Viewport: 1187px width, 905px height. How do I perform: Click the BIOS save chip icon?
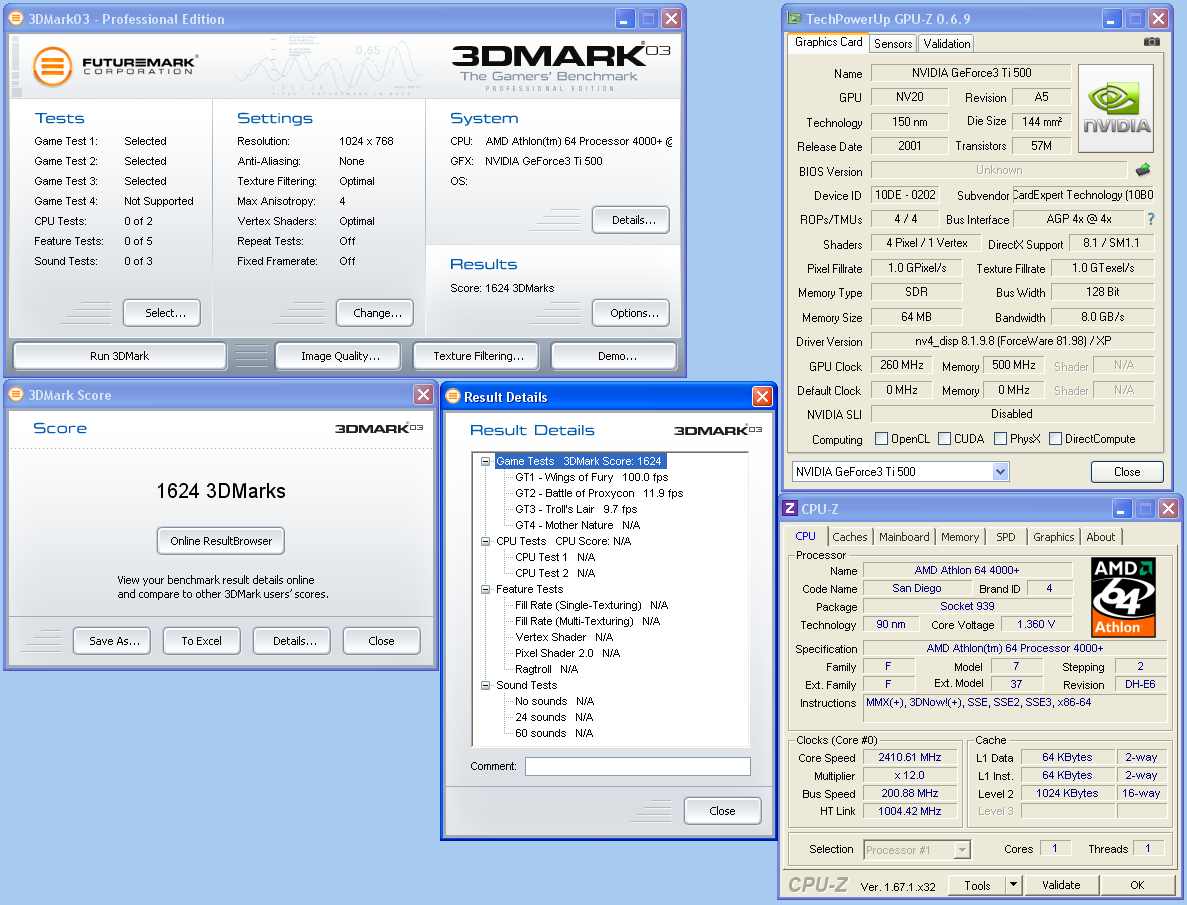tap(1143, 170)
